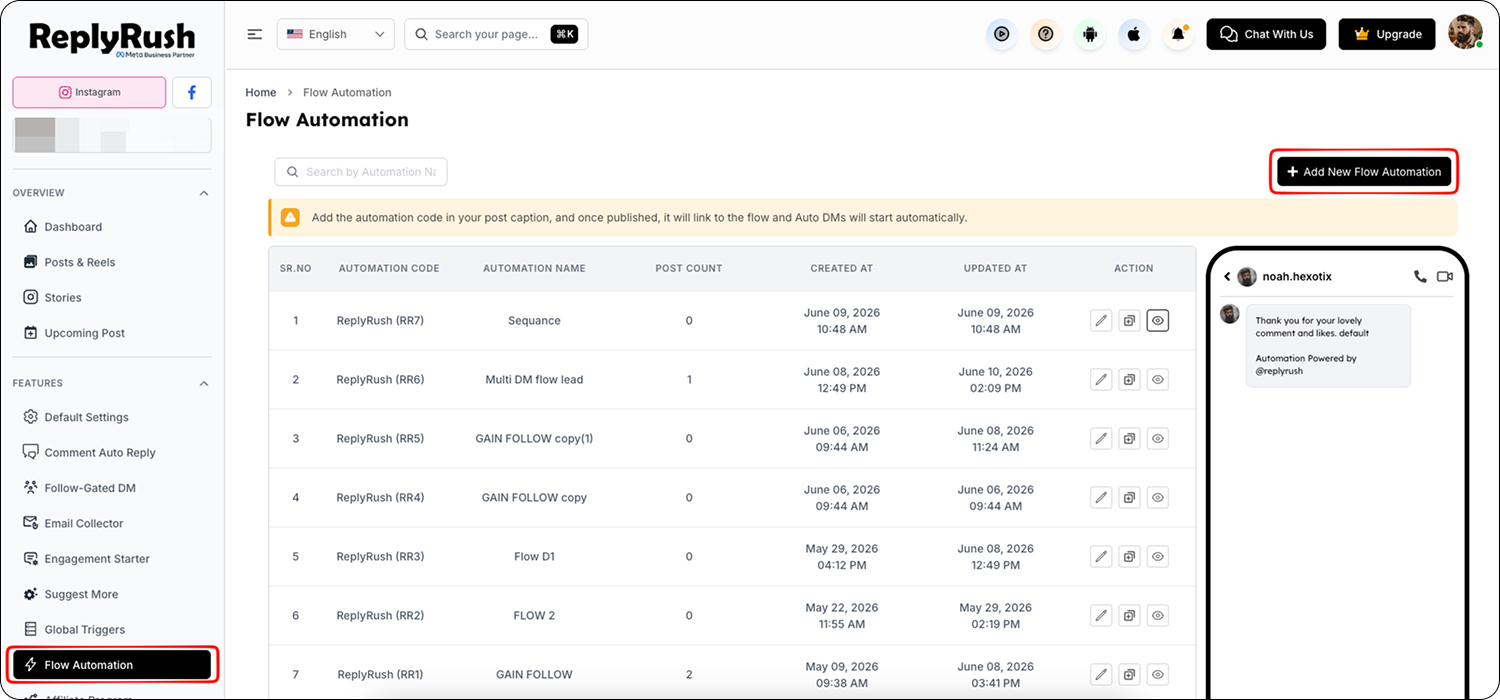Duplicate the Flow D1 automation
Viewport: 1500px width, 700px height.
1129,556
